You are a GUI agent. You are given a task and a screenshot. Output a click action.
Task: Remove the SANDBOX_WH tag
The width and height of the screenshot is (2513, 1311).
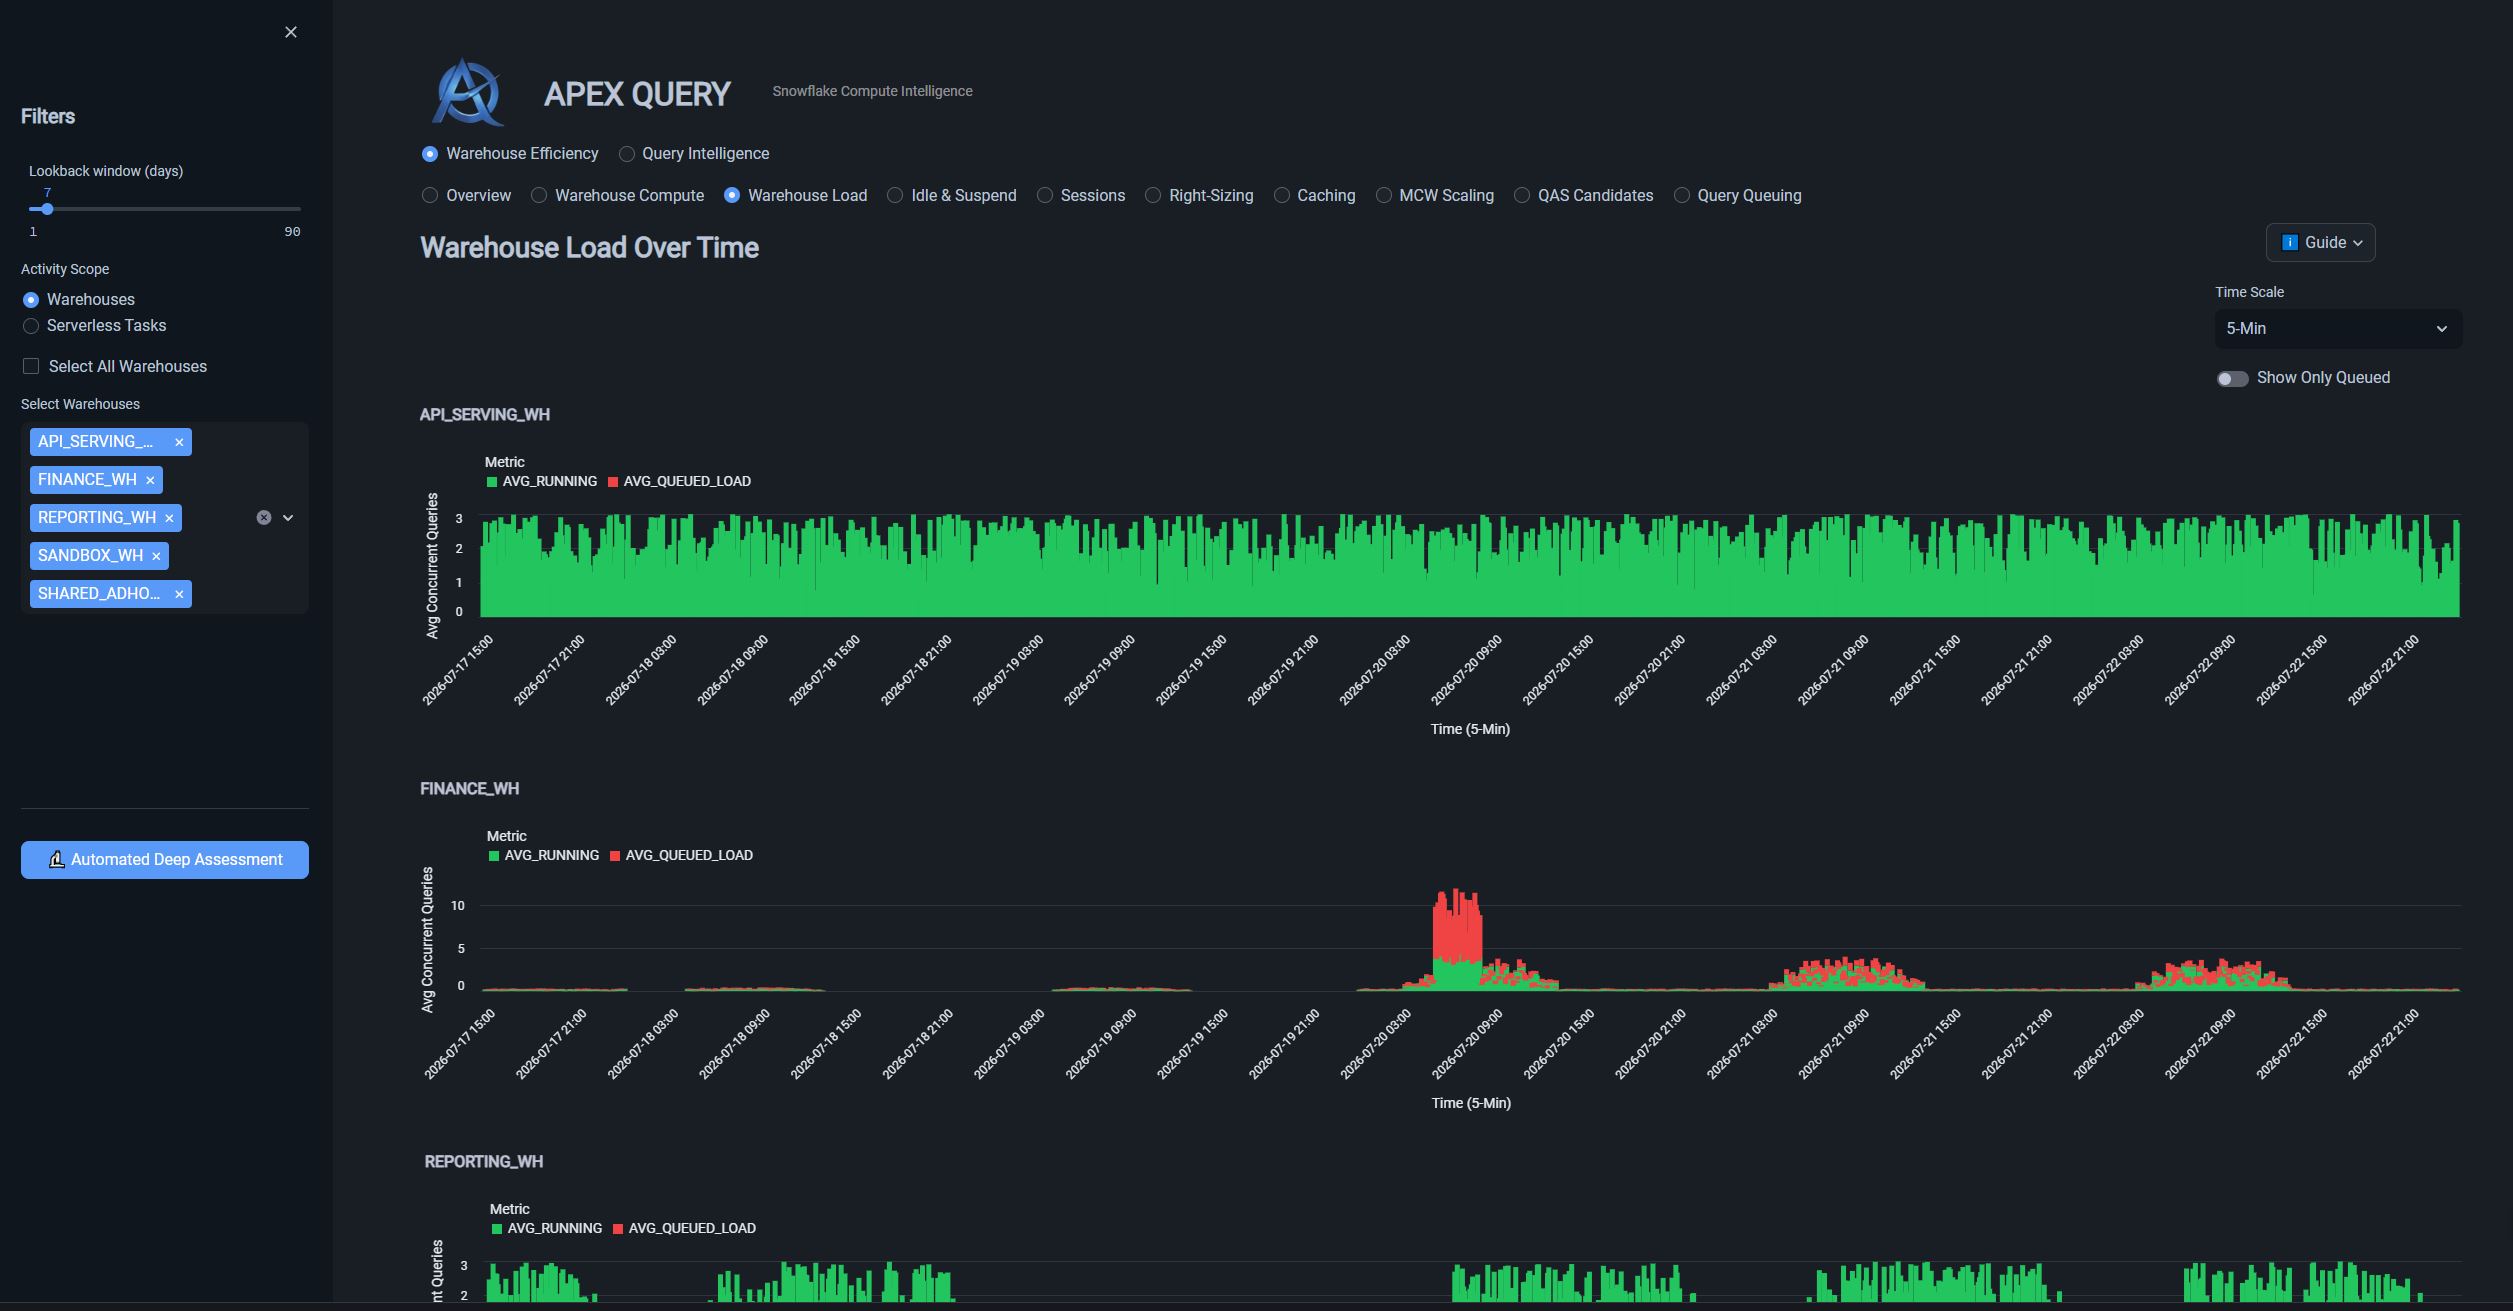156,556
